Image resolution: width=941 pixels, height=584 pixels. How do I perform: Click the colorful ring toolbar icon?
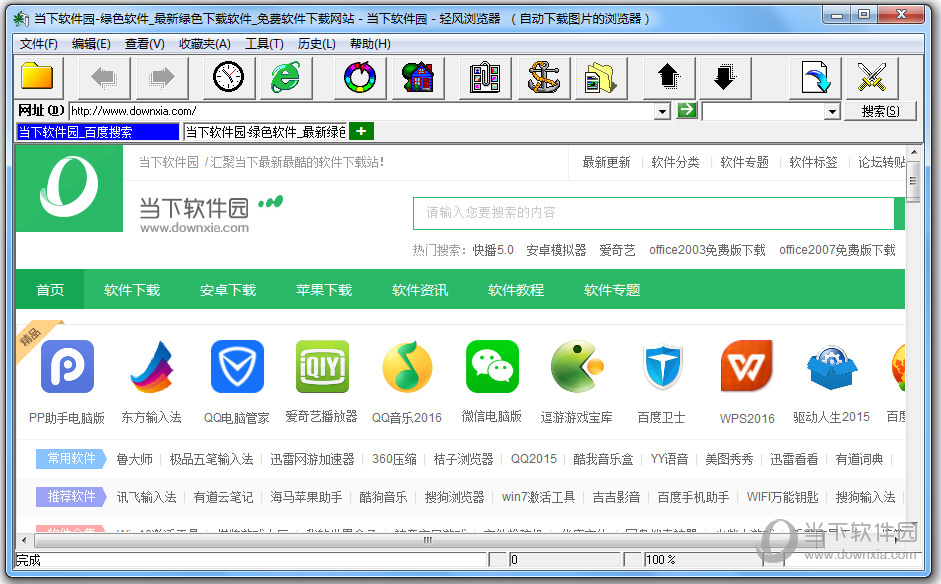(360, 77)
